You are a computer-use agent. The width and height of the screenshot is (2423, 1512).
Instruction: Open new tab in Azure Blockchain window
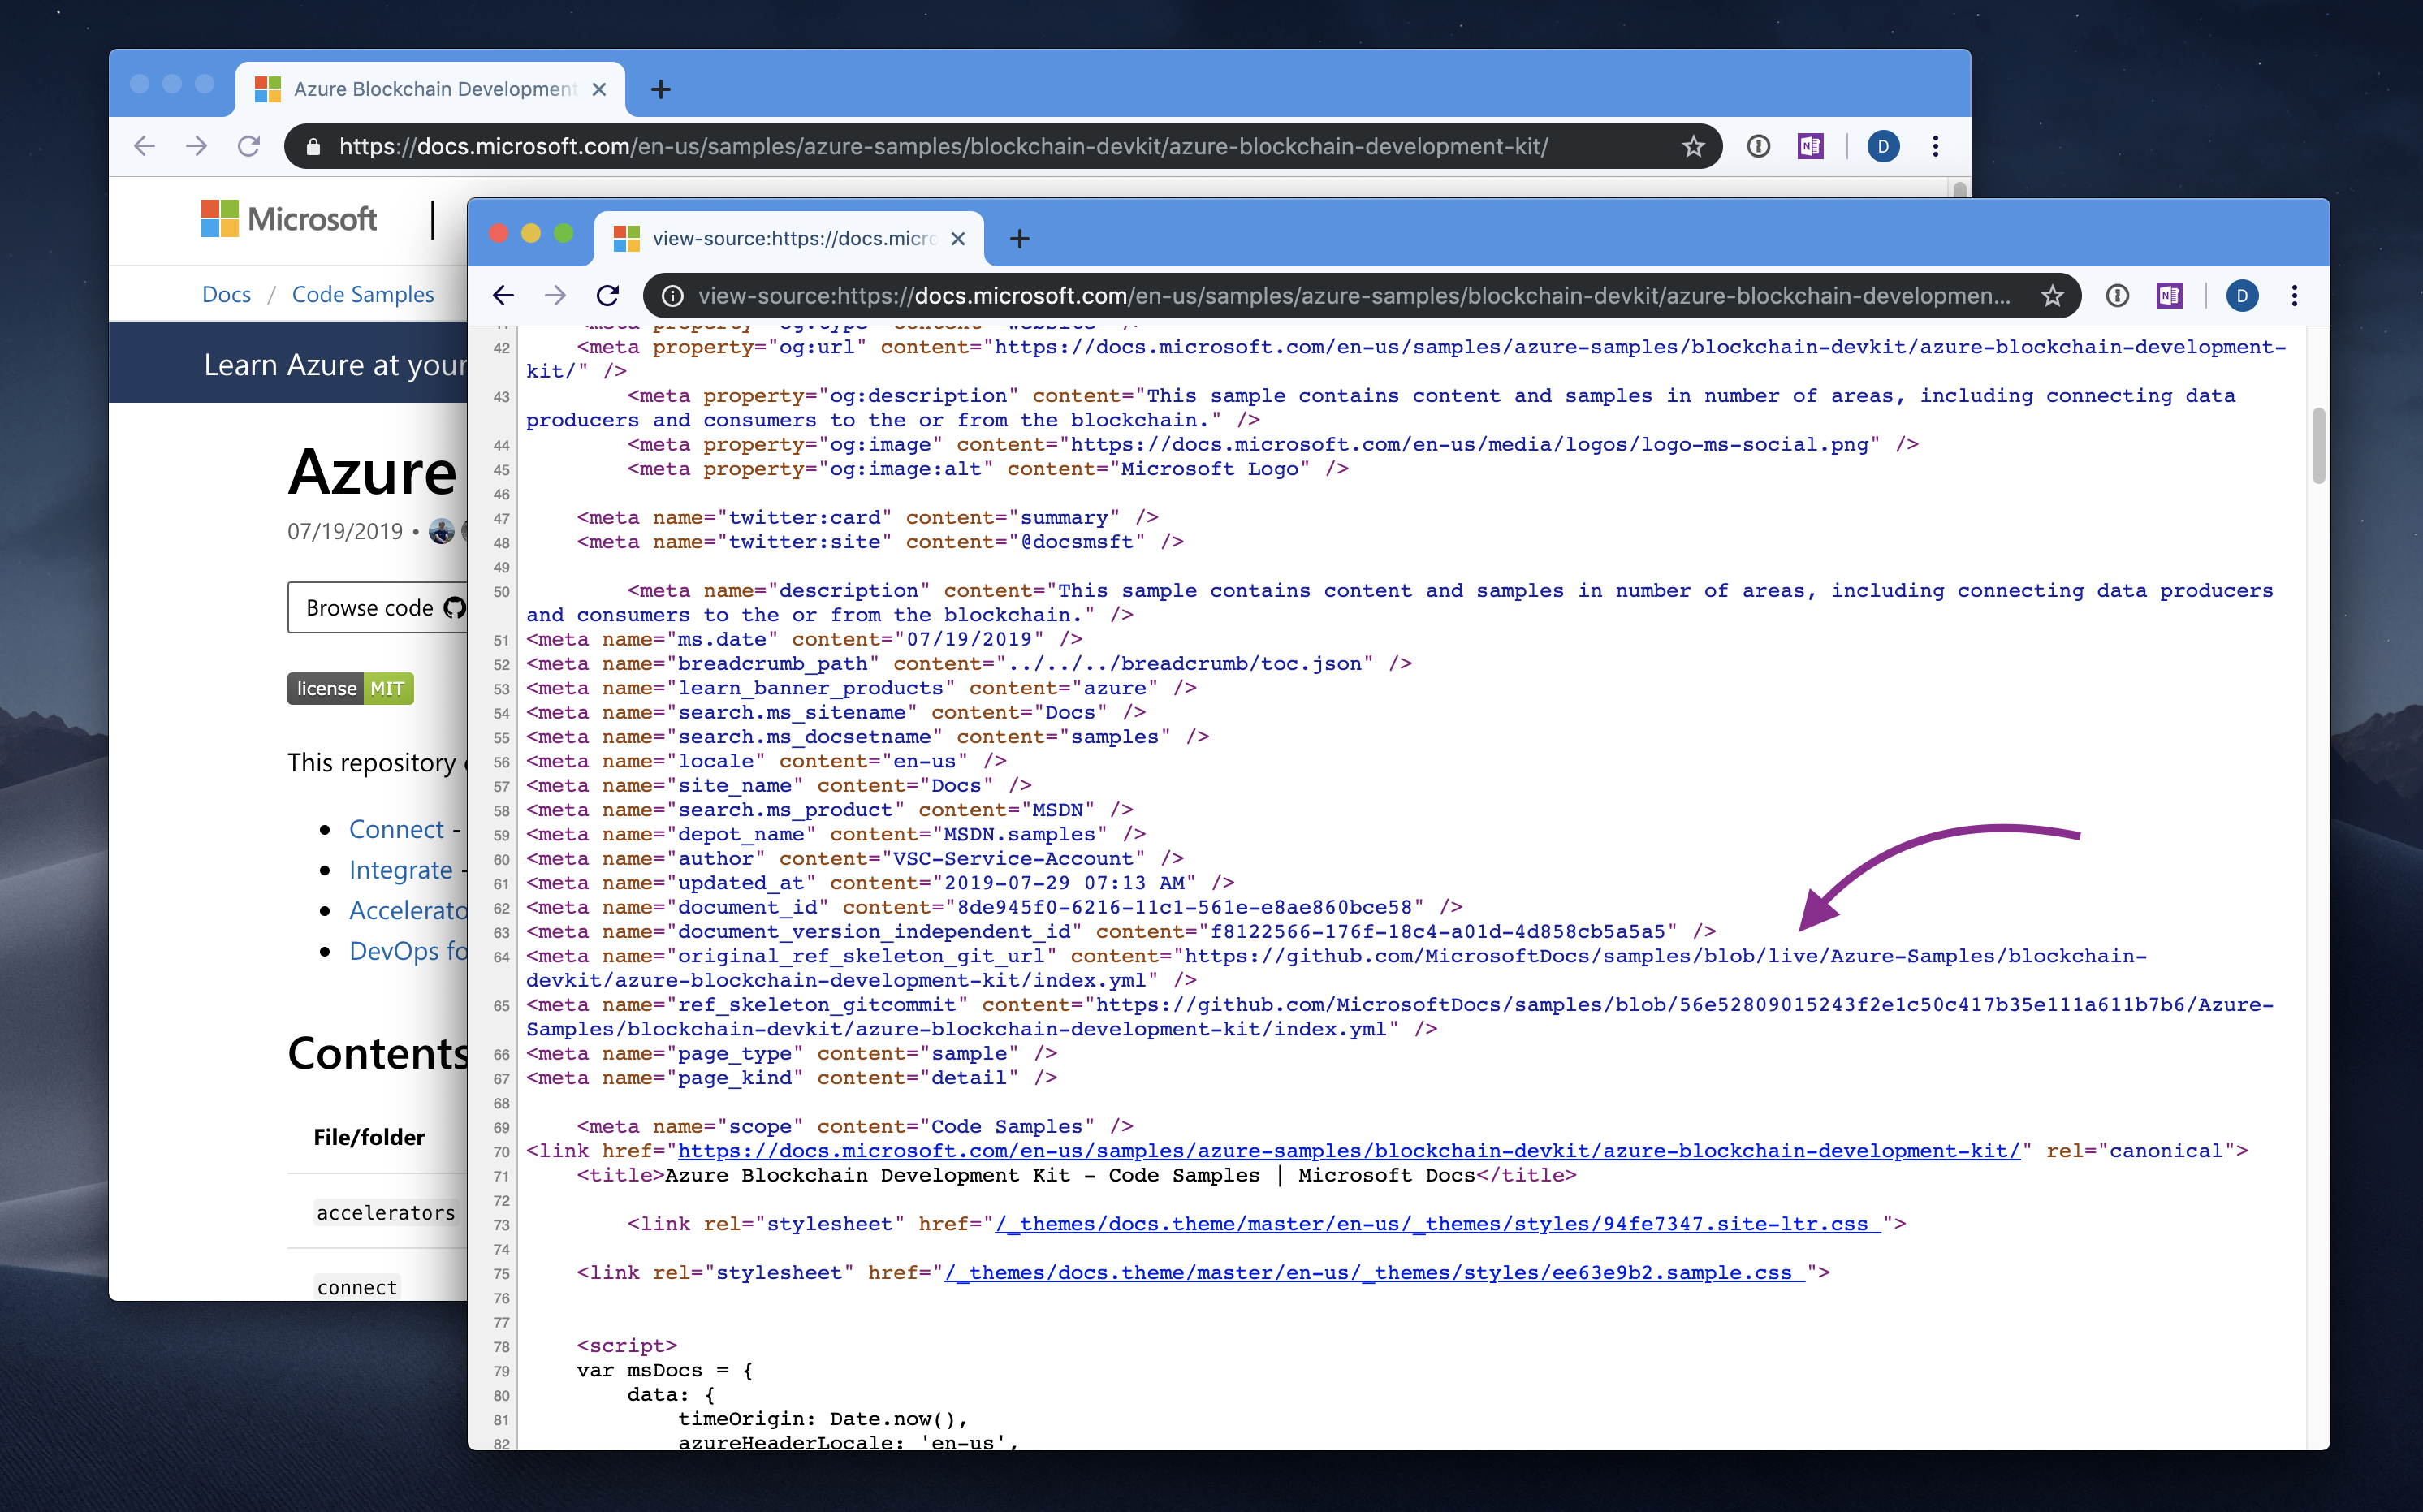(660, 90)
